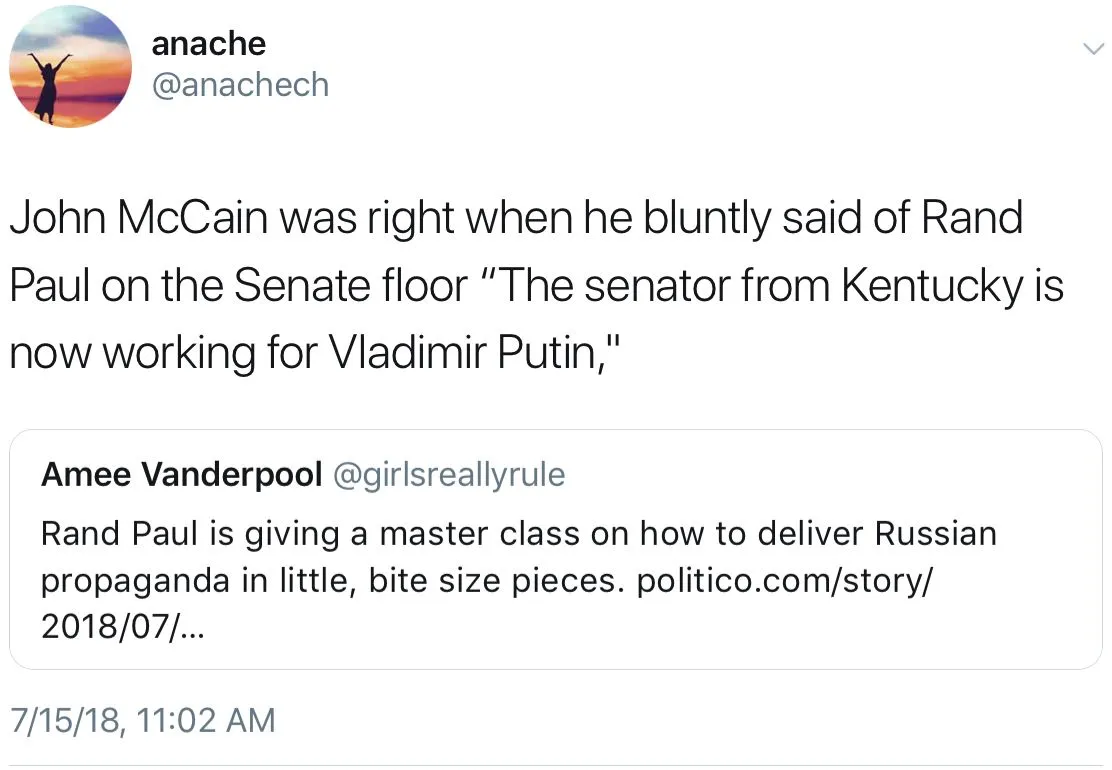Click the words "Senate floor" in the tweet

point(350,287)
